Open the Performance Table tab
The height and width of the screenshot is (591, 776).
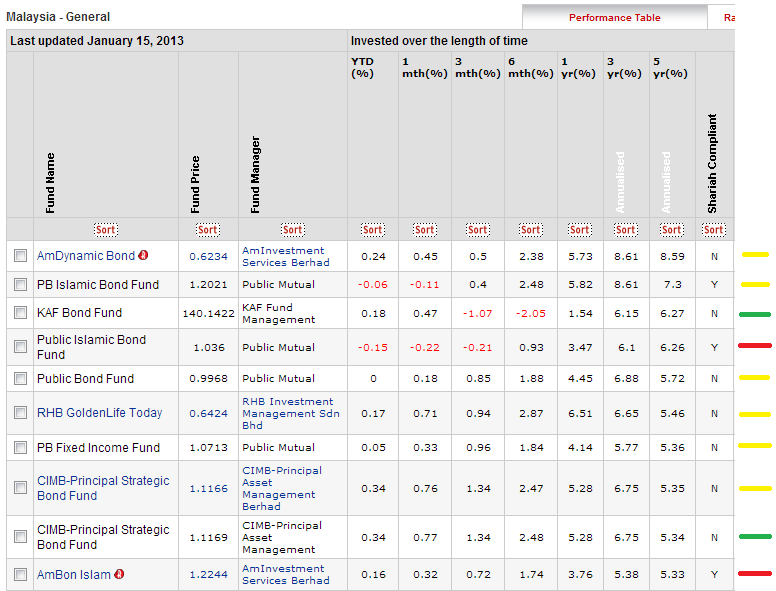[615, 18]
